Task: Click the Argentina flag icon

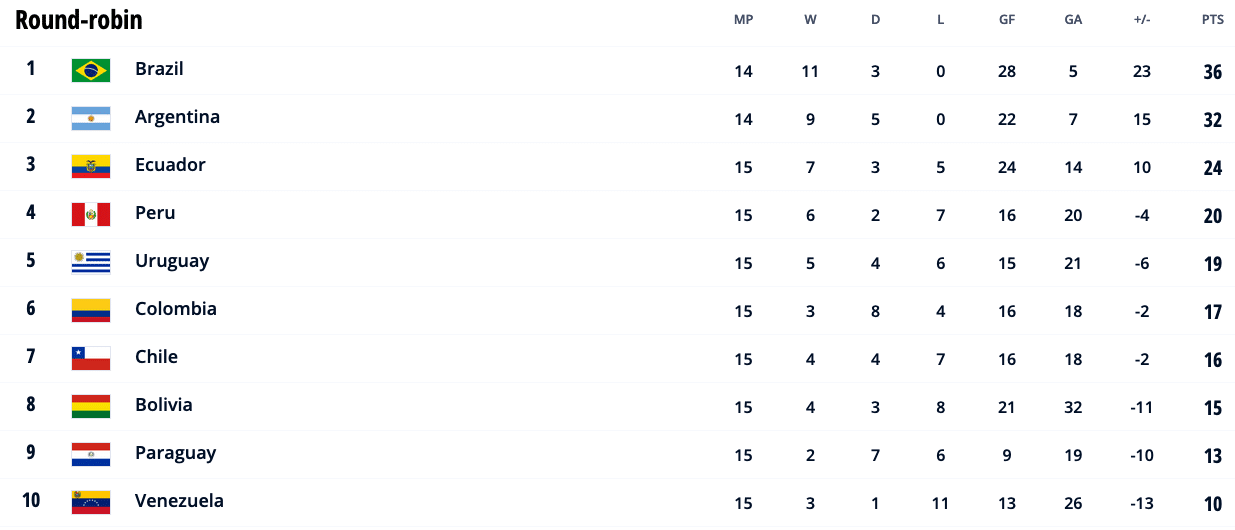Action: 91,119
